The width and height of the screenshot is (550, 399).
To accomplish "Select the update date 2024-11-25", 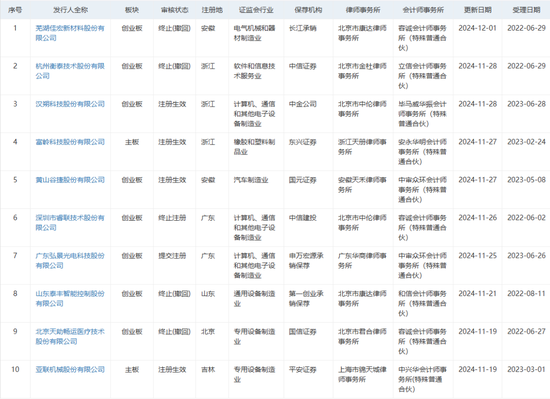I will [477, 256].
